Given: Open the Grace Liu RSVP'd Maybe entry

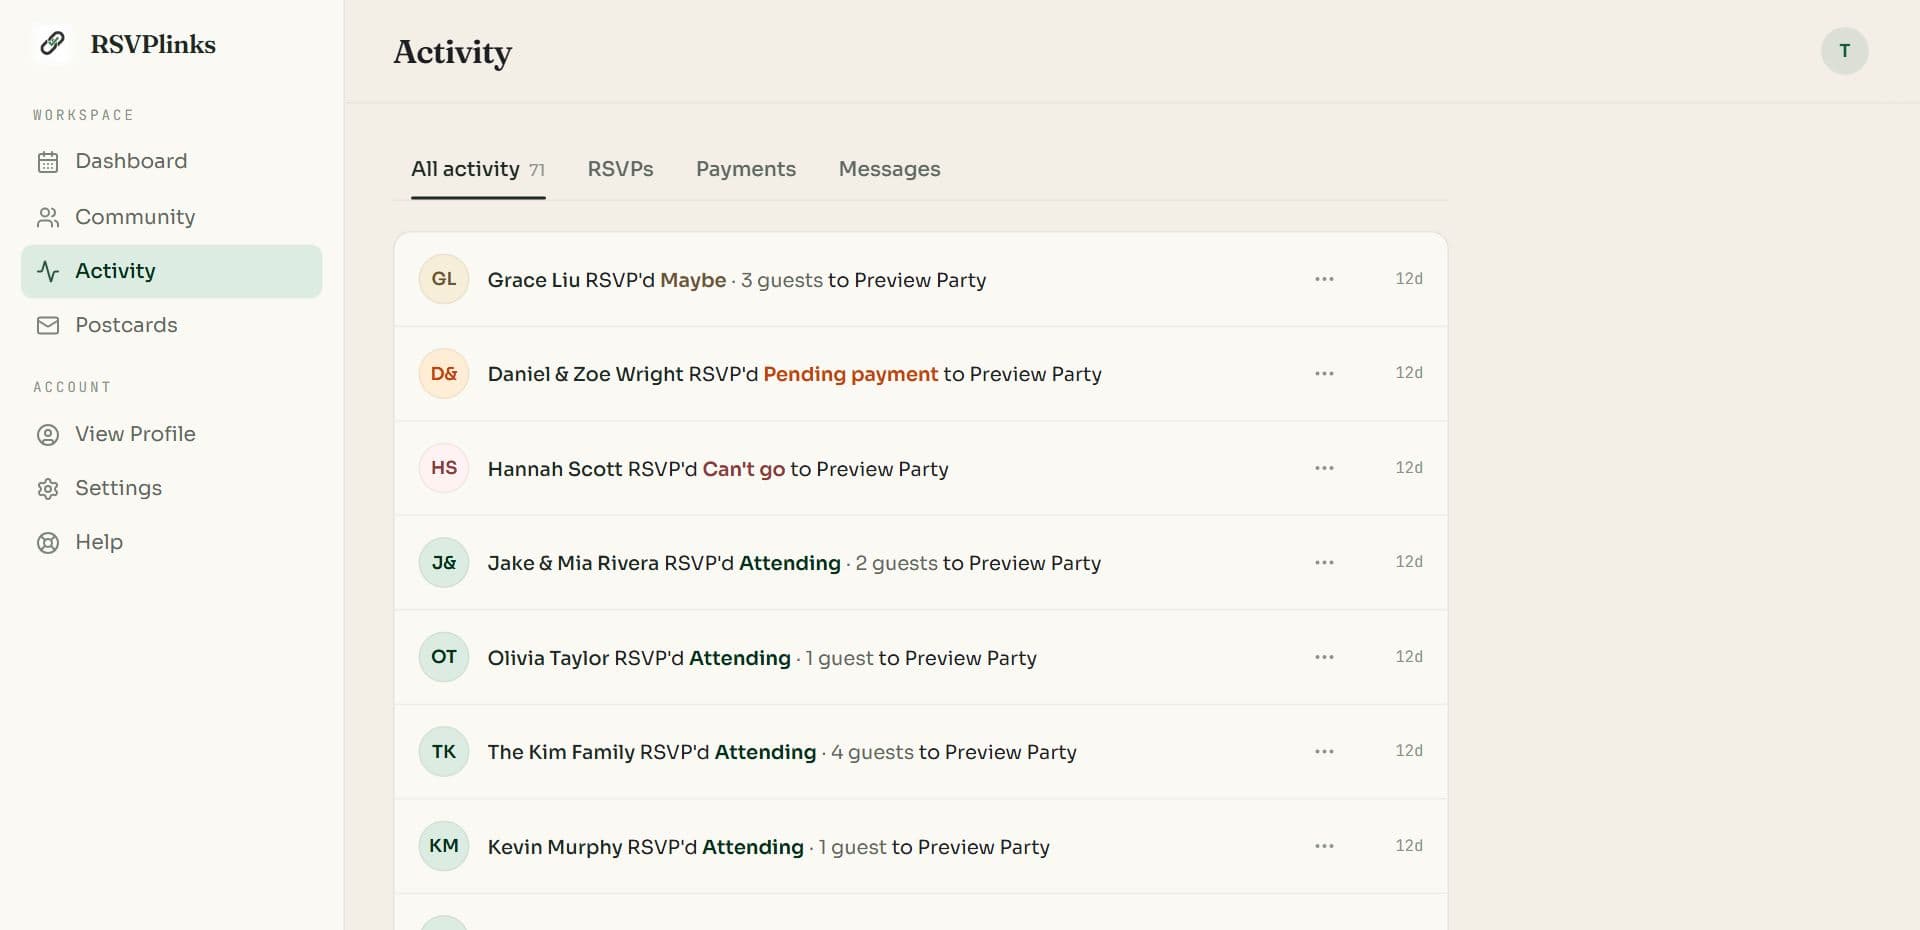Looking at the screenshot, I should pyautogui.click(x=921, y=280).
